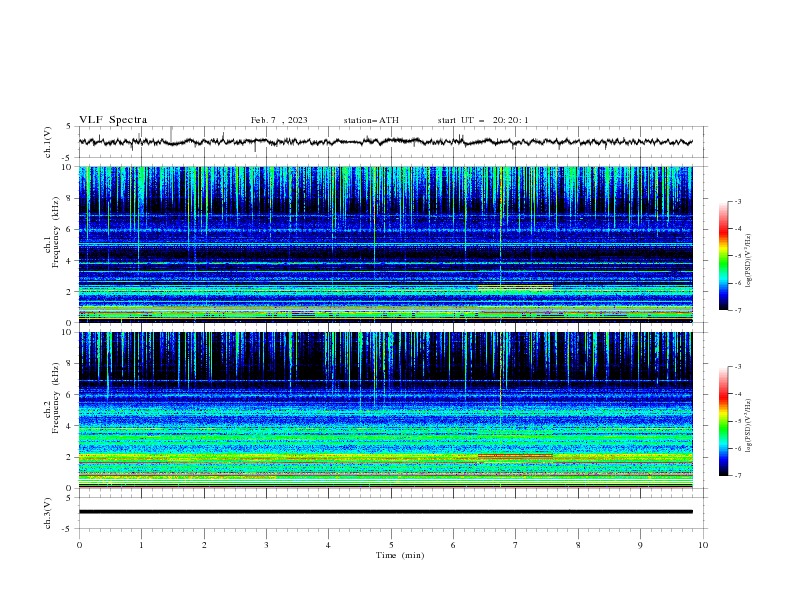This screenshot has width=792, height=612.
Task: Click the time axis tick label "7"
Action: click(515, 545)
